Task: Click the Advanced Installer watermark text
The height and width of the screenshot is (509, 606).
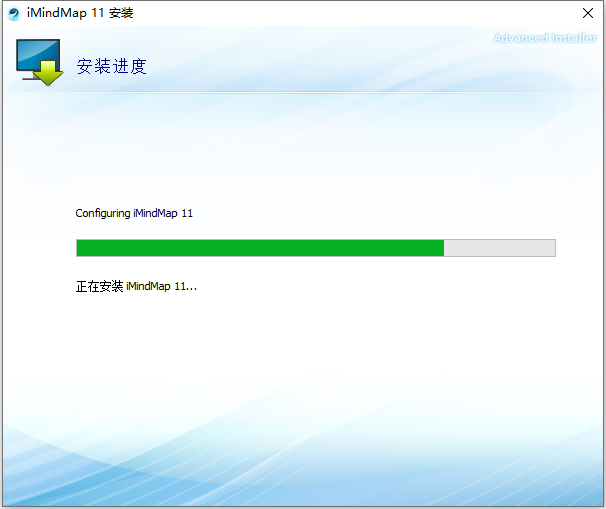Action: [545, 38]
